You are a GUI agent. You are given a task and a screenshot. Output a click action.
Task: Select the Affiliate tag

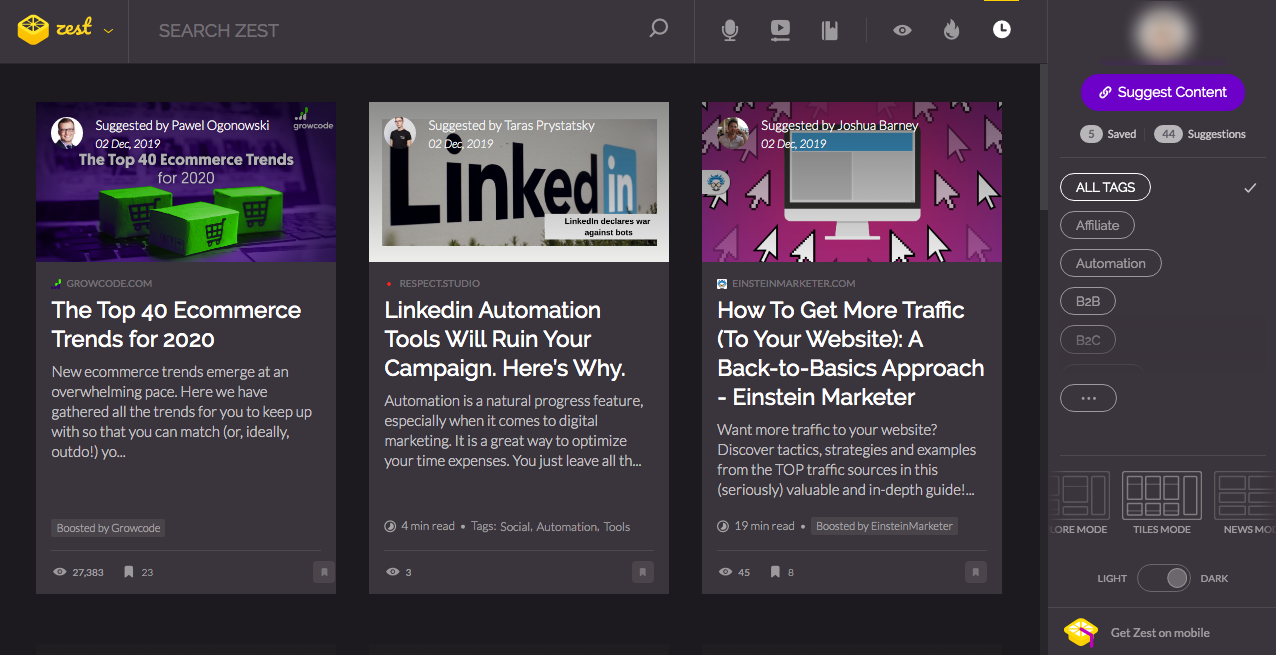pyautogui.click(x=1097, y=225)
